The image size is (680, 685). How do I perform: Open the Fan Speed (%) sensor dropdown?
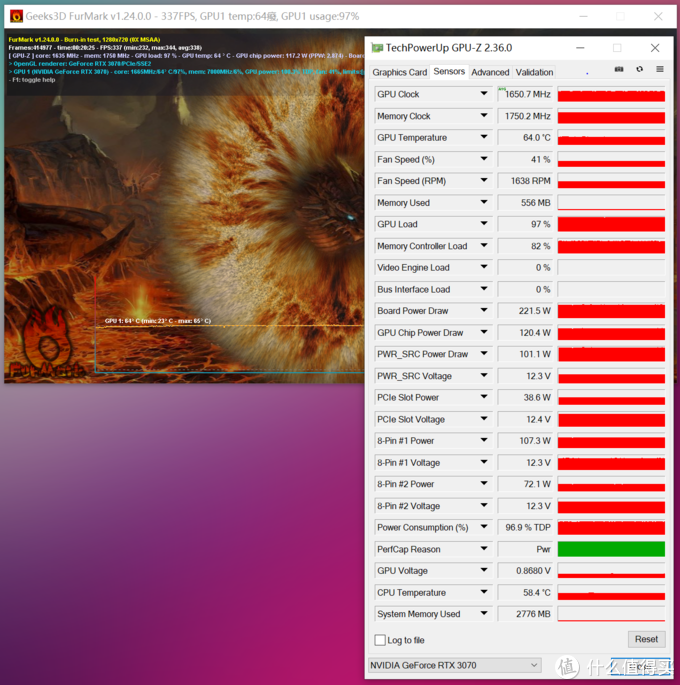484,159
